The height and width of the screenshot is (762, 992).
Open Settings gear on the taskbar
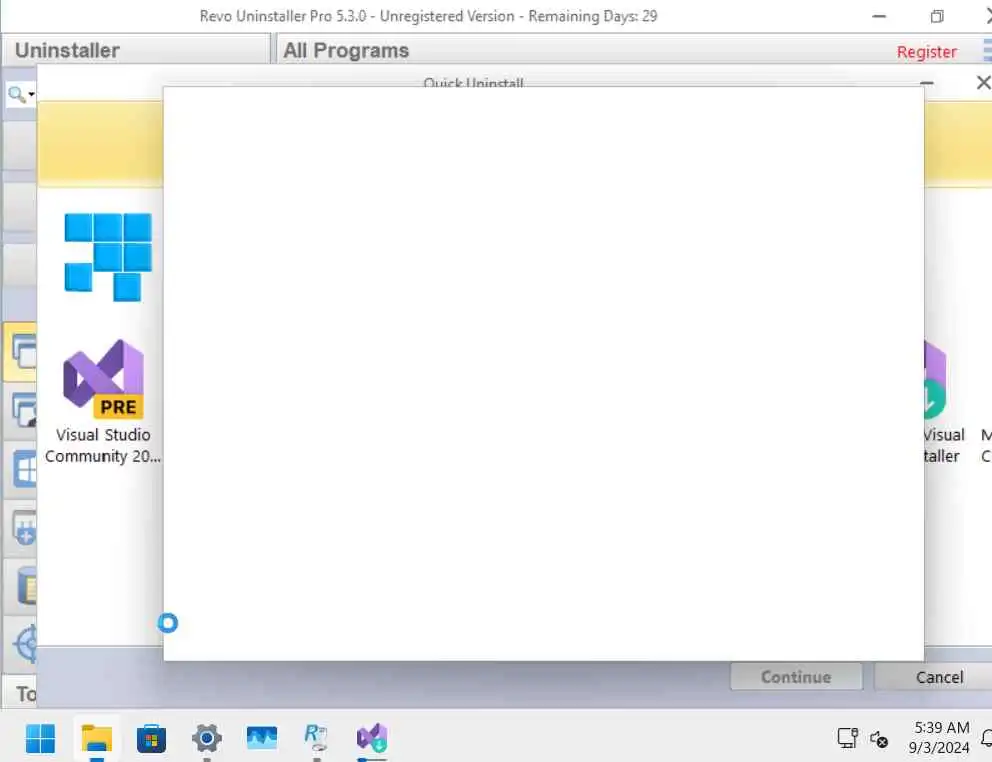point(206,739)
